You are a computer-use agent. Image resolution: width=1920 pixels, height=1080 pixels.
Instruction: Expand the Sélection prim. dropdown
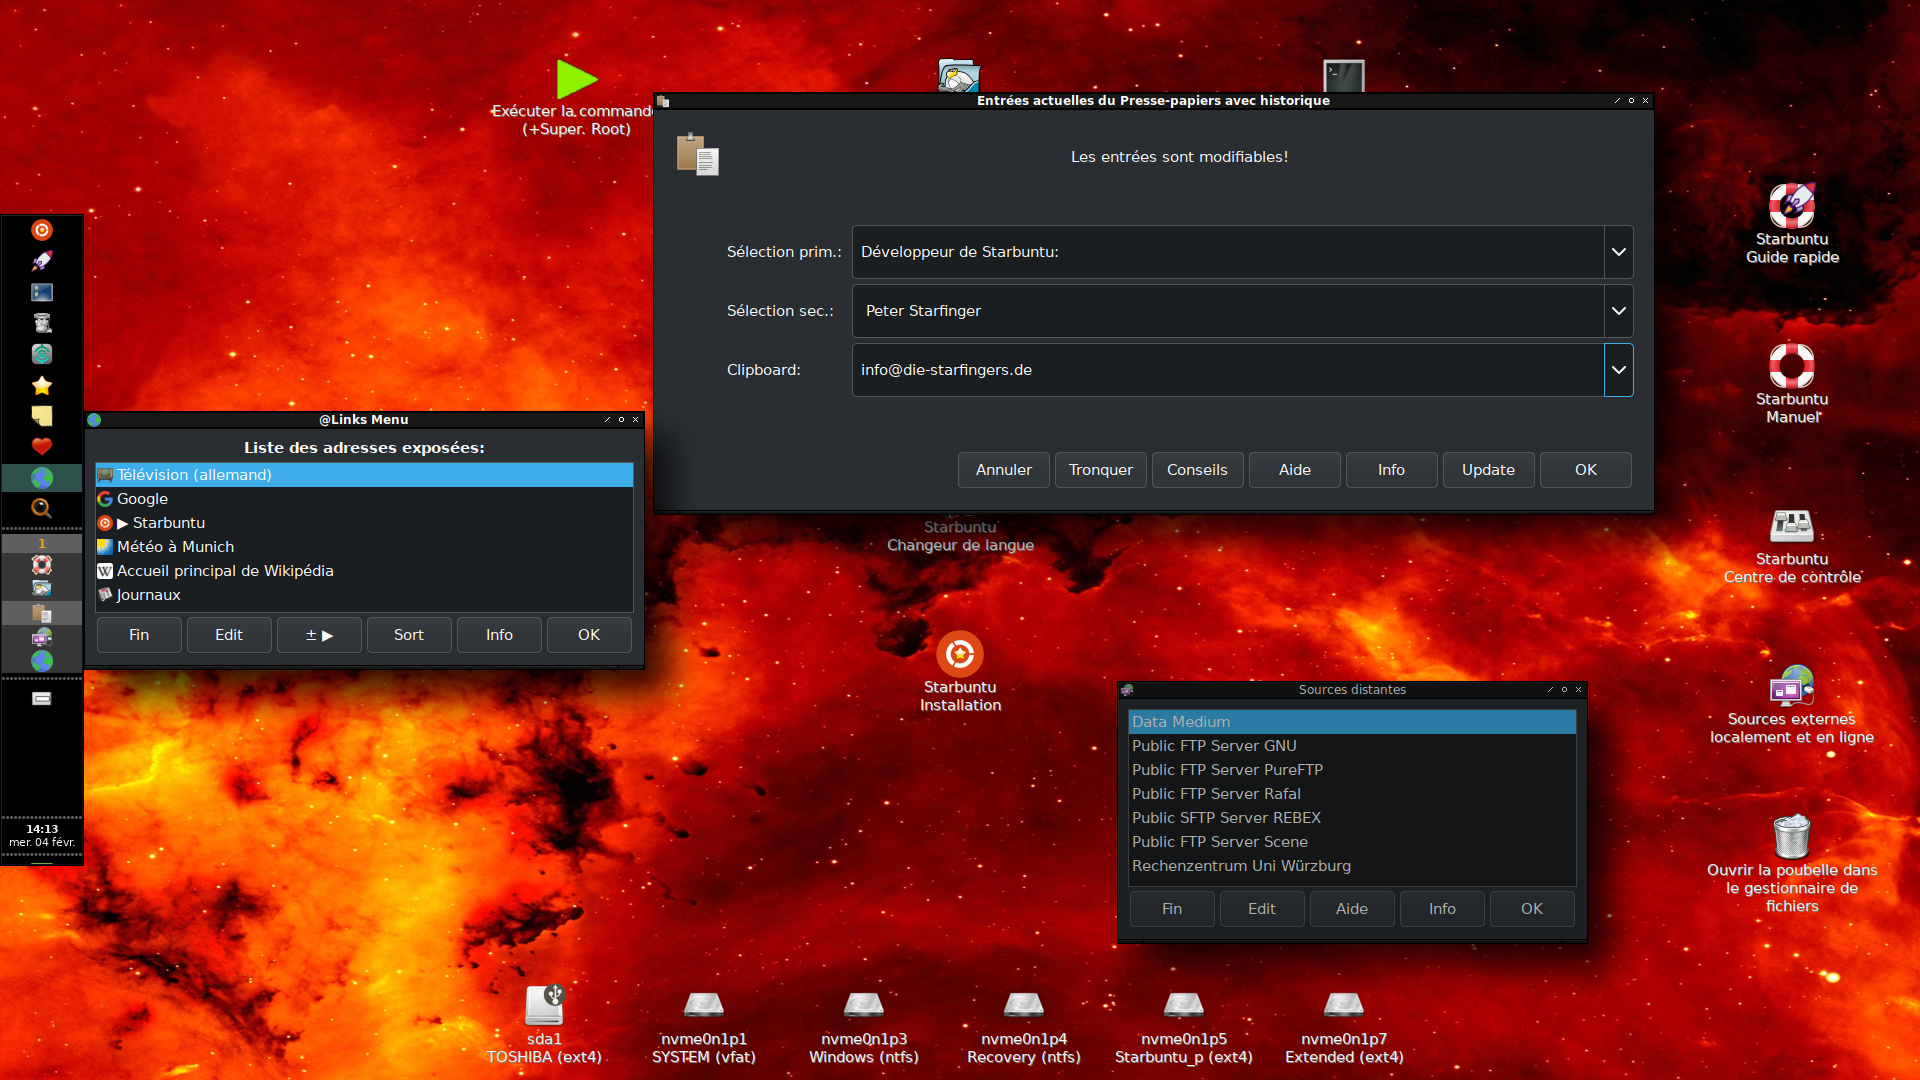(x=1618, y=252)
